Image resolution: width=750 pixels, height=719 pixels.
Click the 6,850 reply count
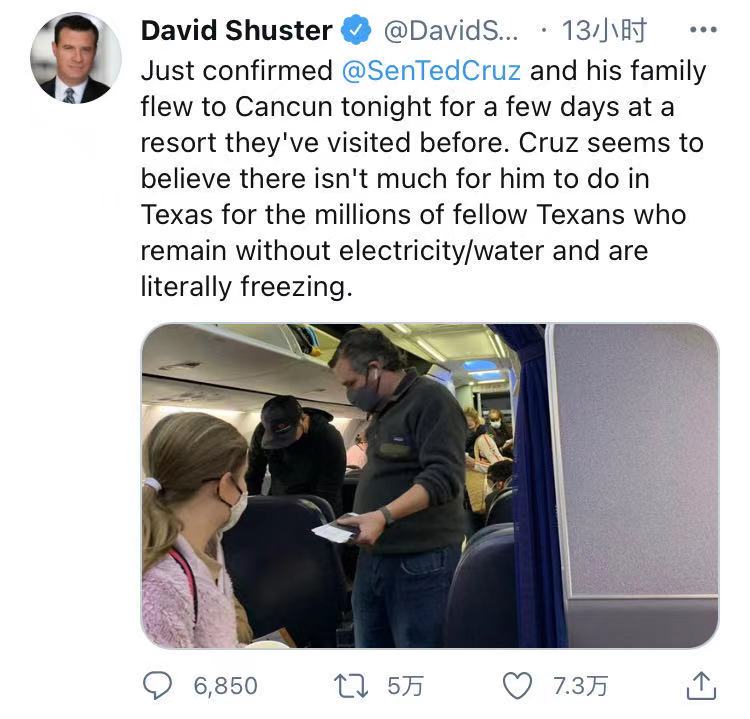pos(224,686)
